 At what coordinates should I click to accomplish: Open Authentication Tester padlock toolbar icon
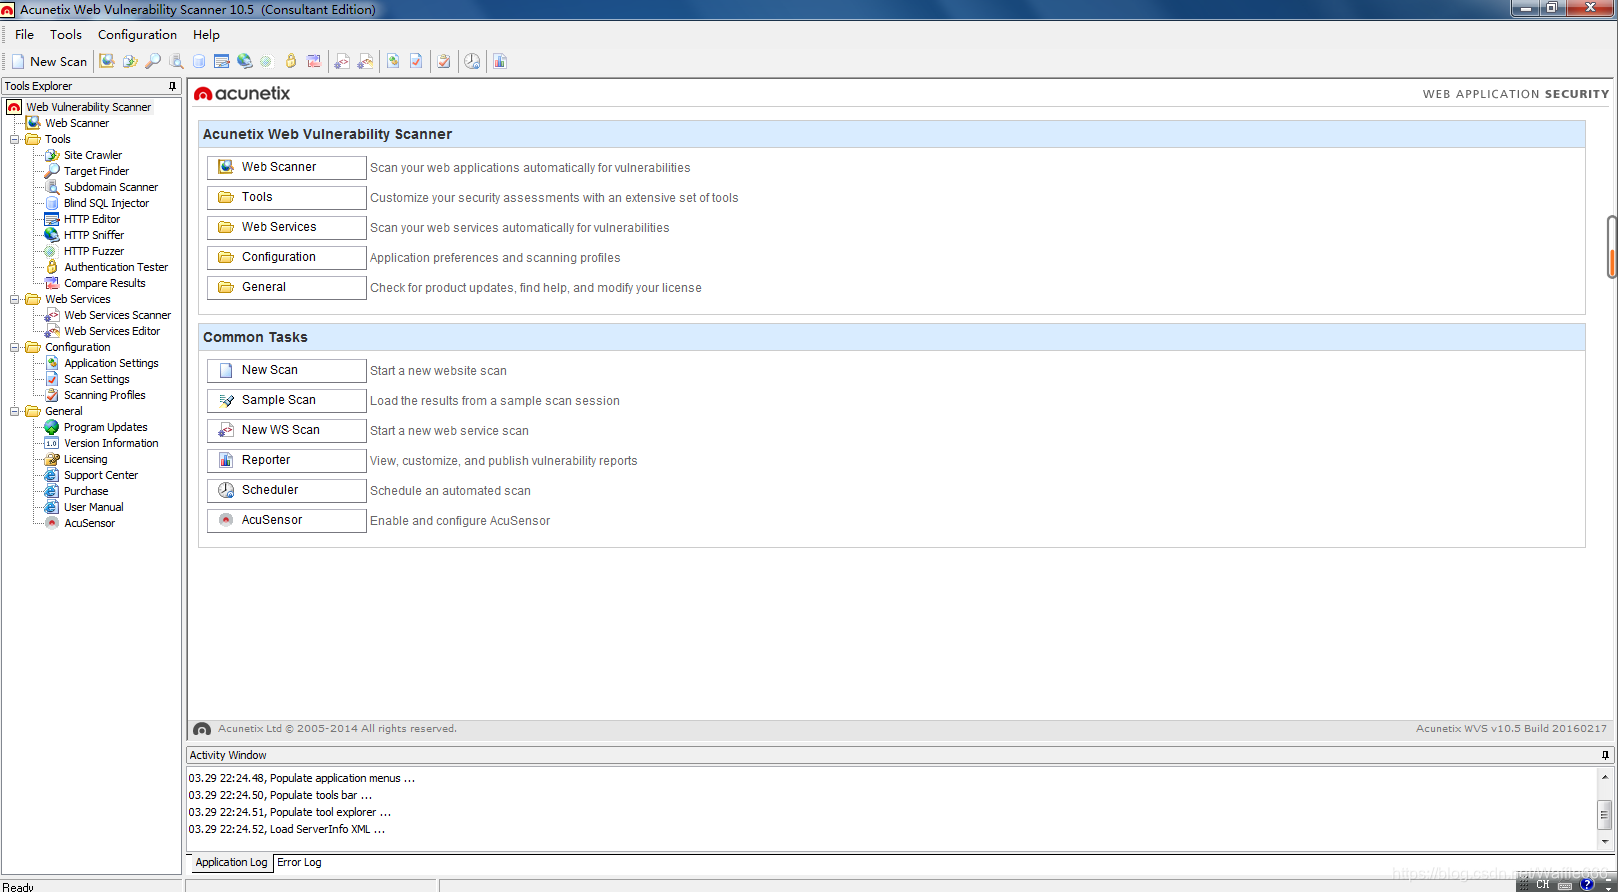pyautogui.click(x=291, y=61)
